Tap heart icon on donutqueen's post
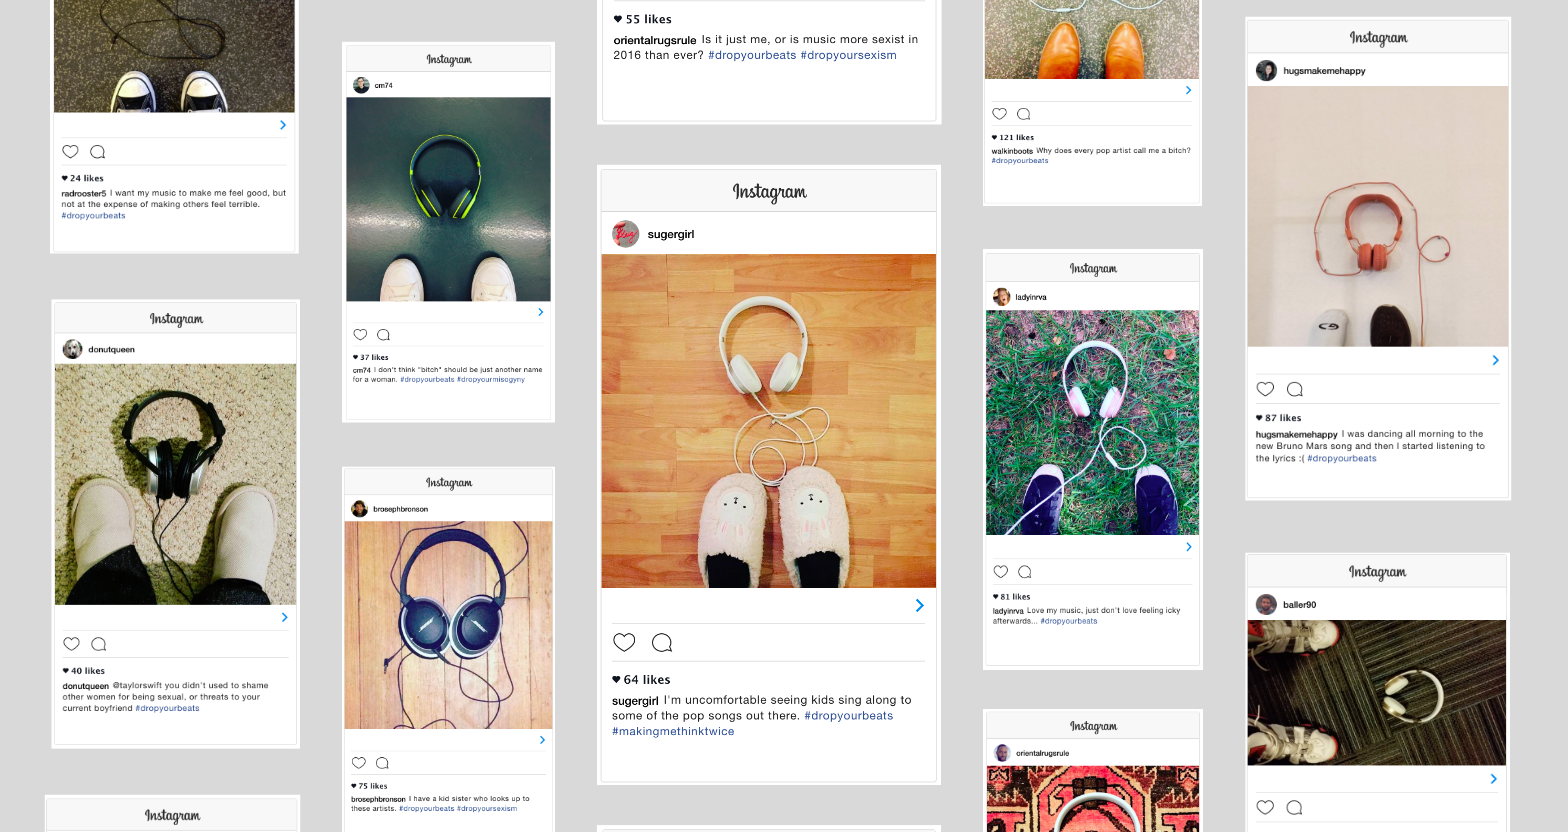This screenshot has height=832, width=1568. click(72, 644)
